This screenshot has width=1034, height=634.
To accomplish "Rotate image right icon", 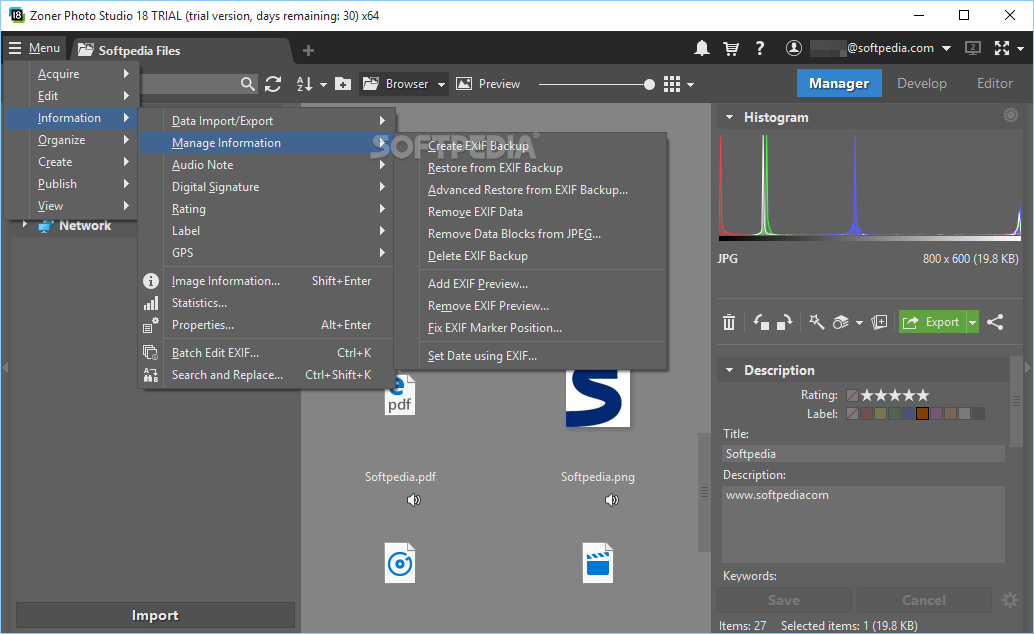I will click(x=784, y=322).
